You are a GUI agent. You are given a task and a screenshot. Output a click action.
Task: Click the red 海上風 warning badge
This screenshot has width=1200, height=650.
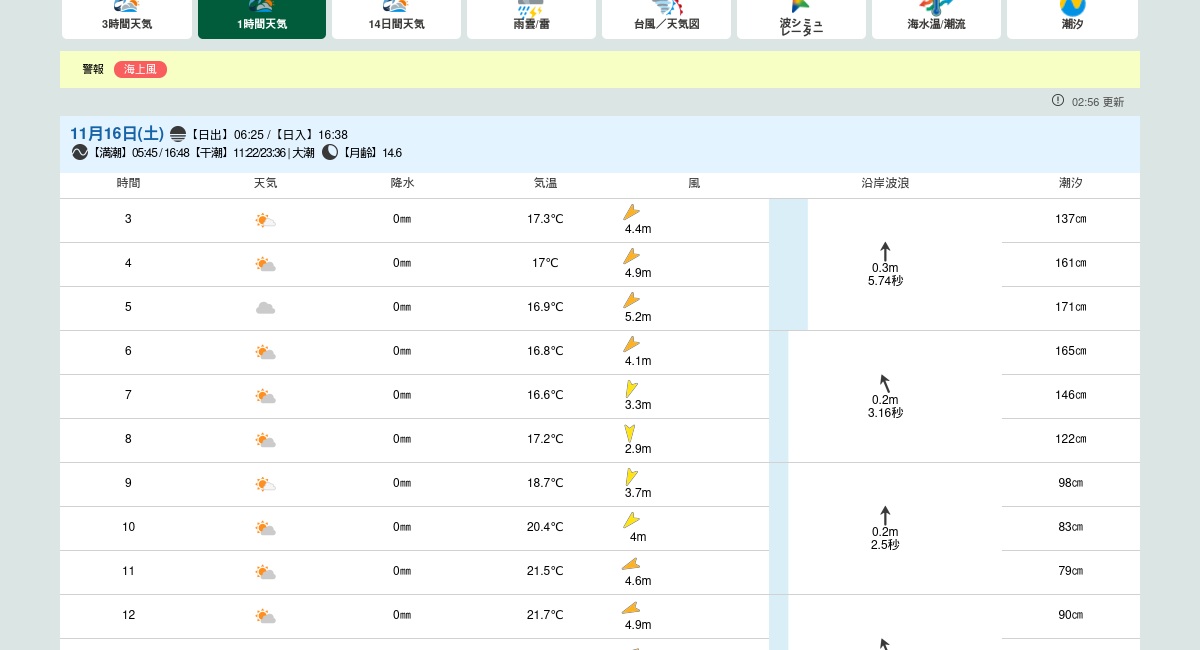click(140, 69)
